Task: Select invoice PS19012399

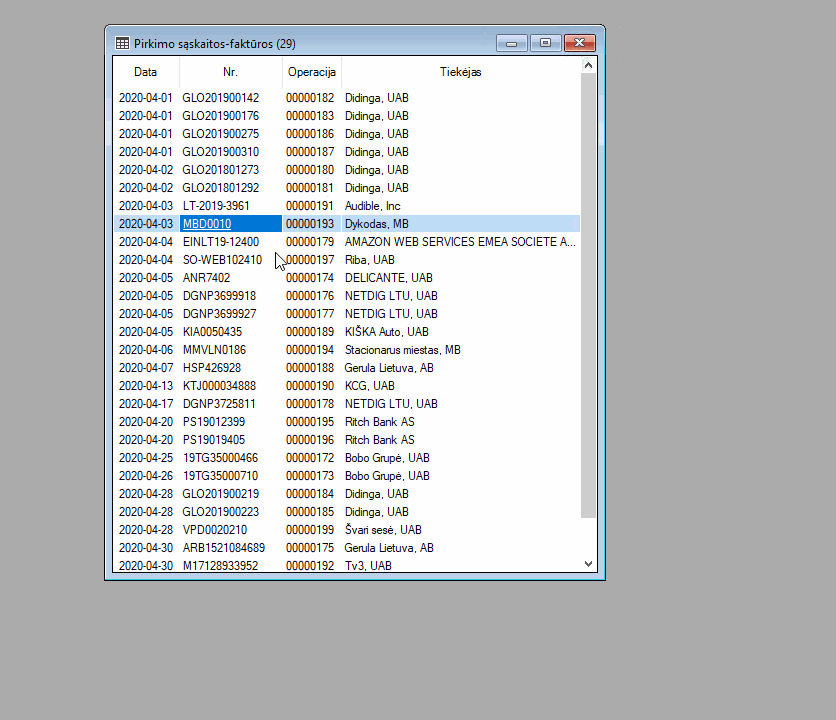Action: [x=214, y=422]
